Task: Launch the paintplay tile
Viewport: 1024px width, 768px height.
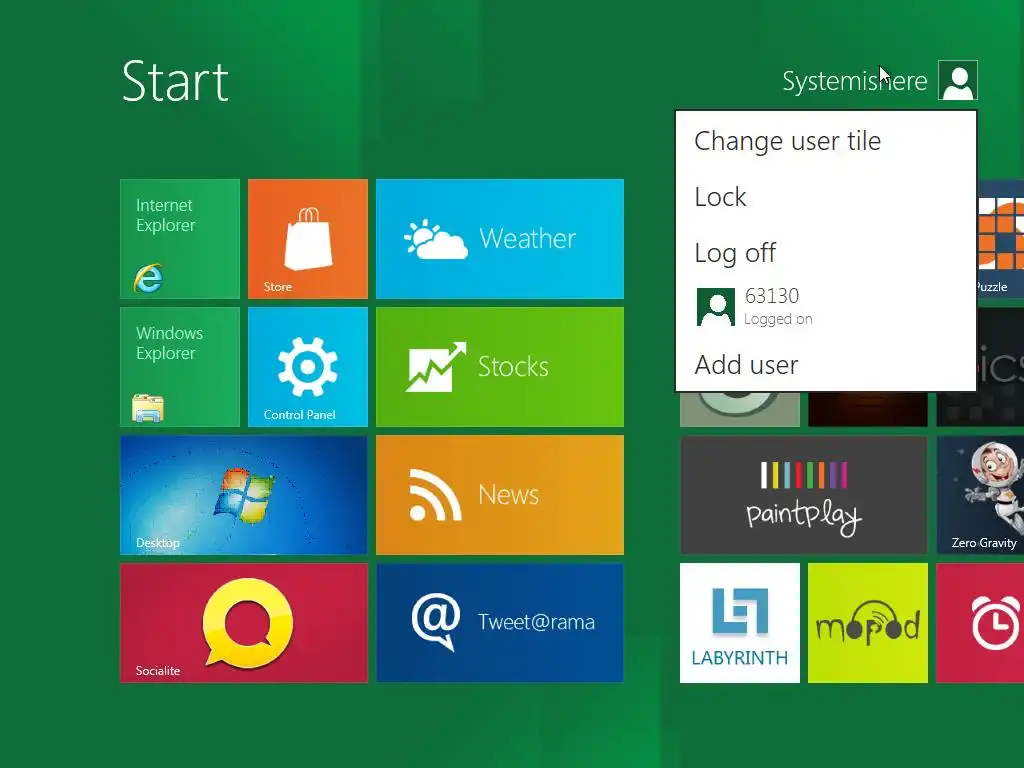Action: [x=803, y=495]
